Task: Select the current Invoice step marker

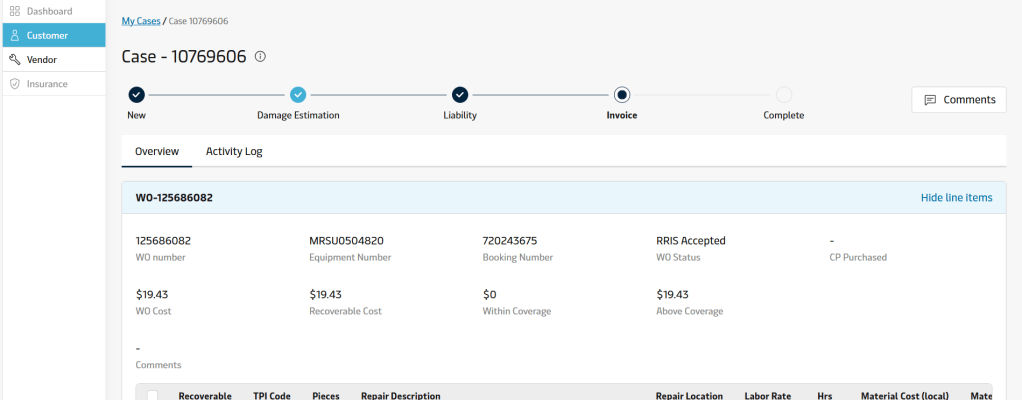Action: pyautogui.click(x=622, y=95)
